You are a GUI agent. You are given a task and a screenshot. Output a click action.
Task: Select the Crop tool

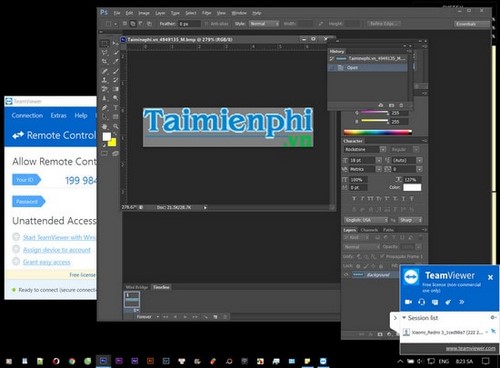click(105, 62)
